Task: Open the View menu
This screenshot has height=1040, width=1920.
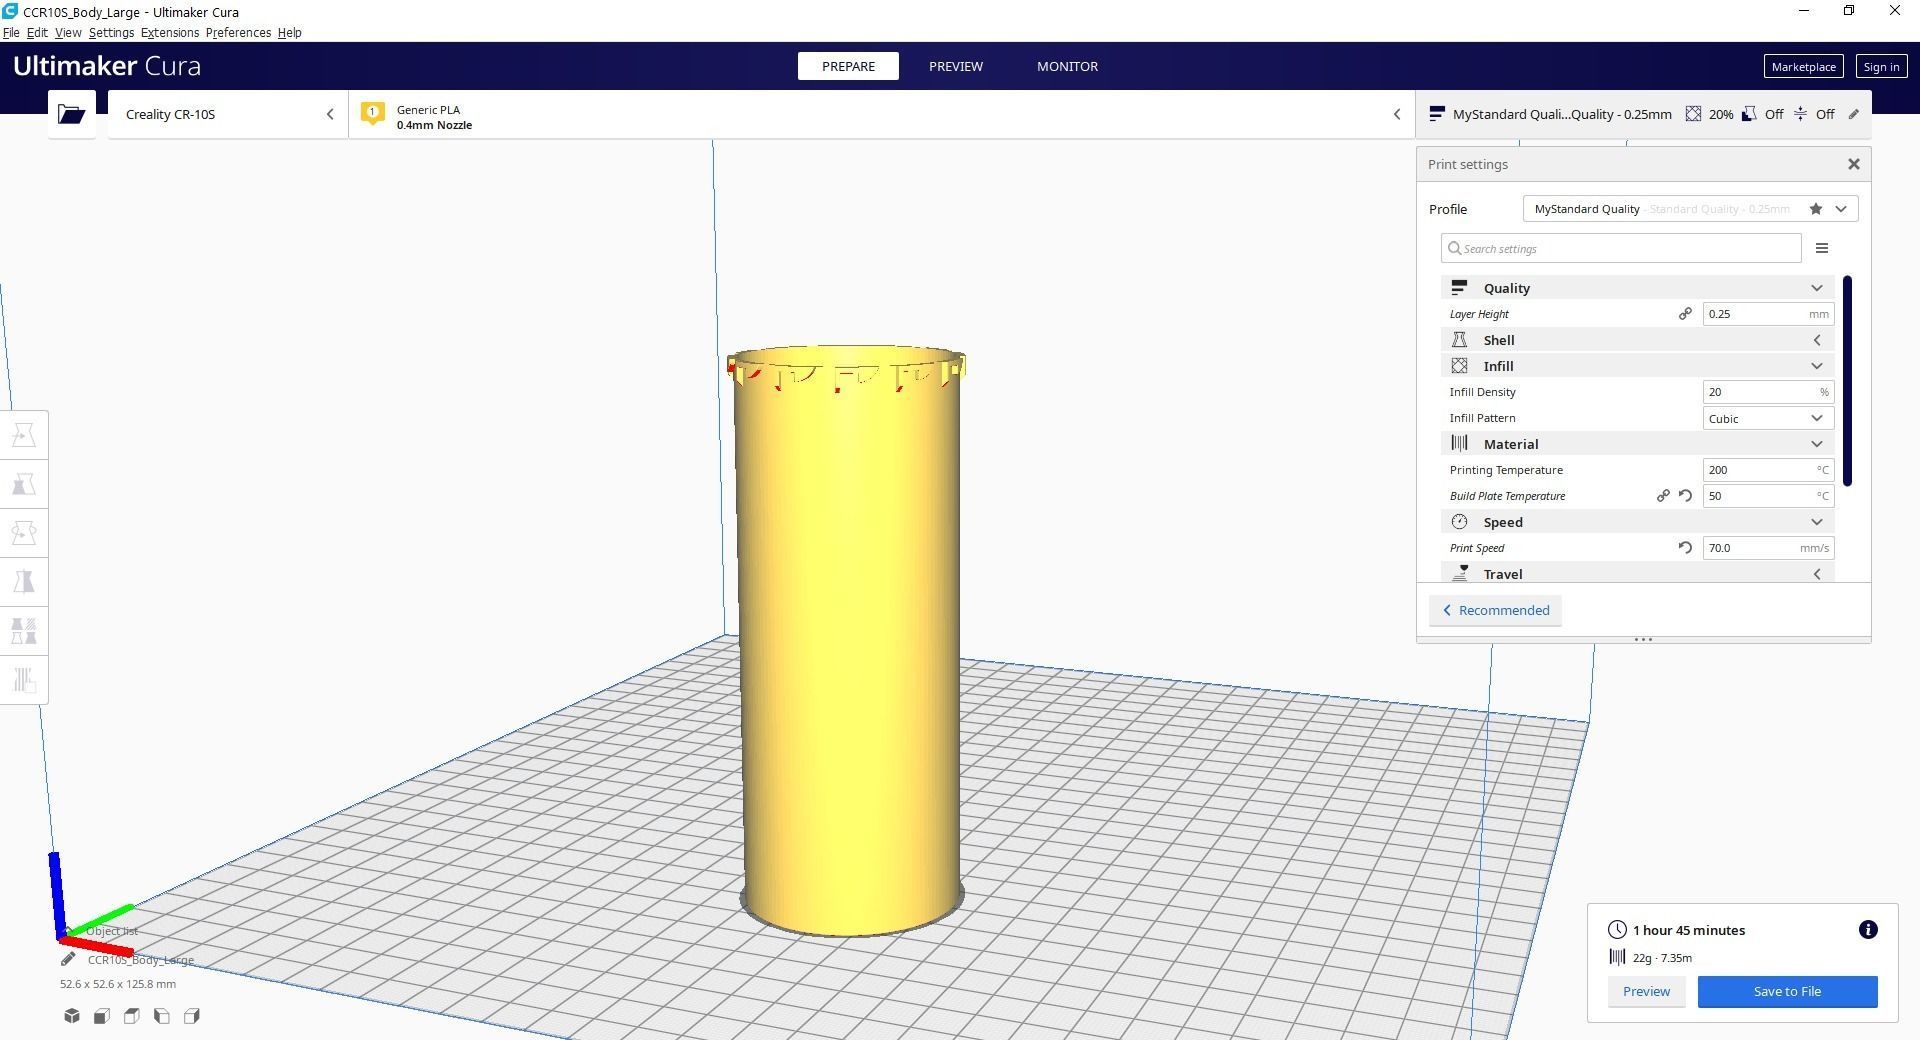Action: 68,33
